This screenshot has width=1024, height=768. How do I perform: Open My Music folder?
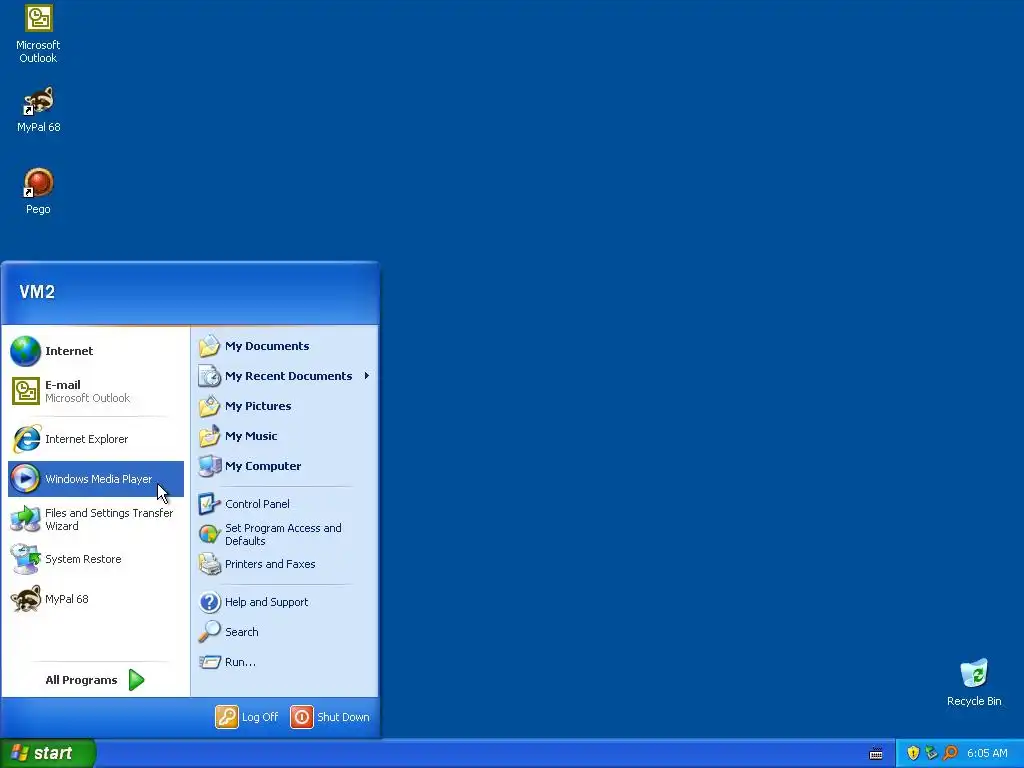pos(285,436)
